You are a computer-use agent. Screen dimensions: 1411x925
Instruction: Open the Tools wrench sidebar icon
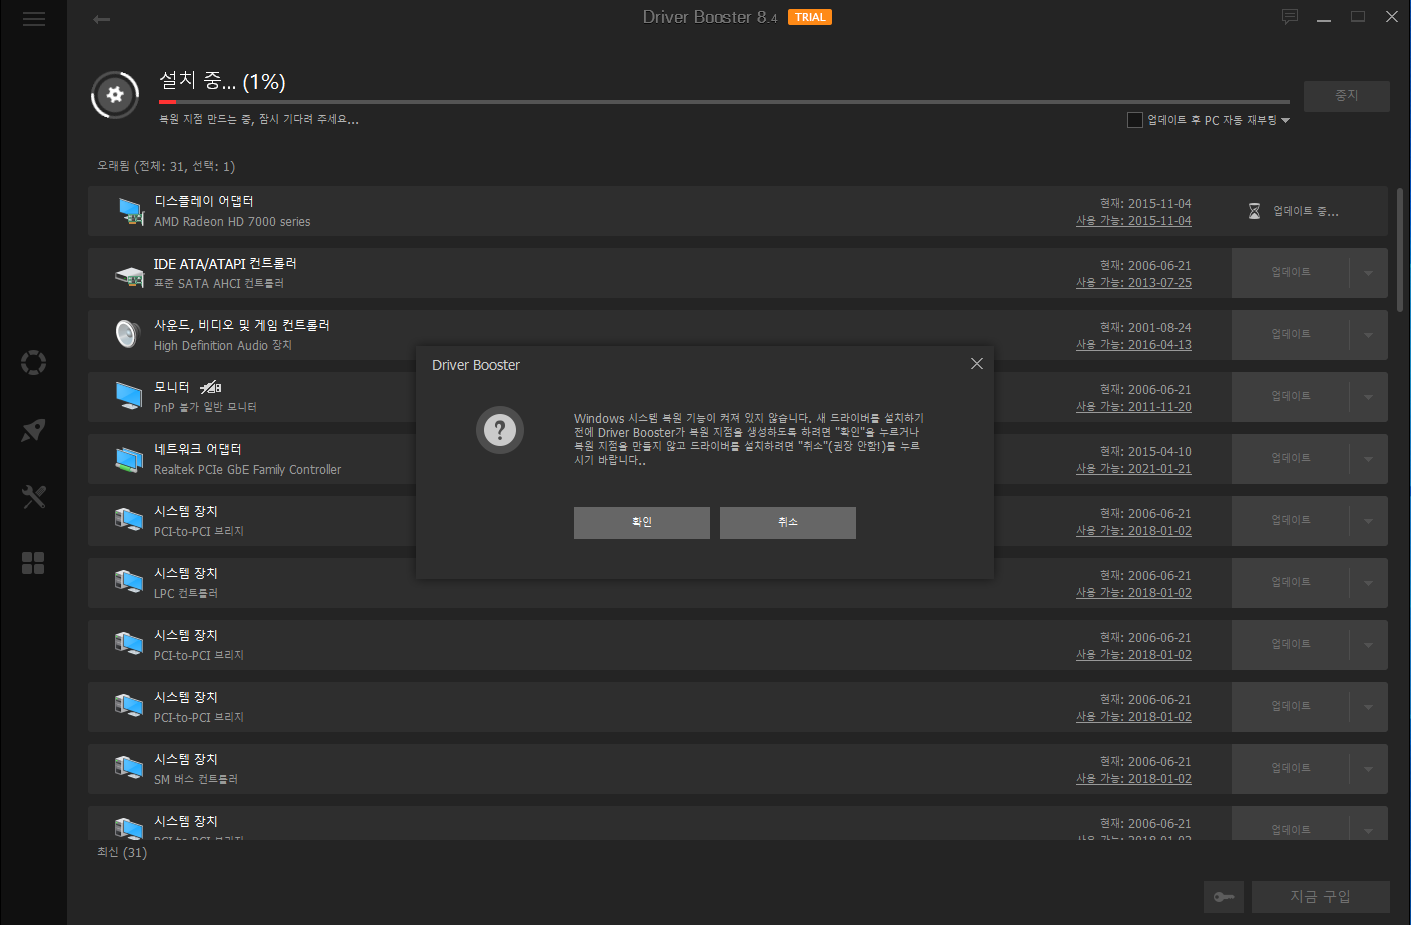coord(33,496)
